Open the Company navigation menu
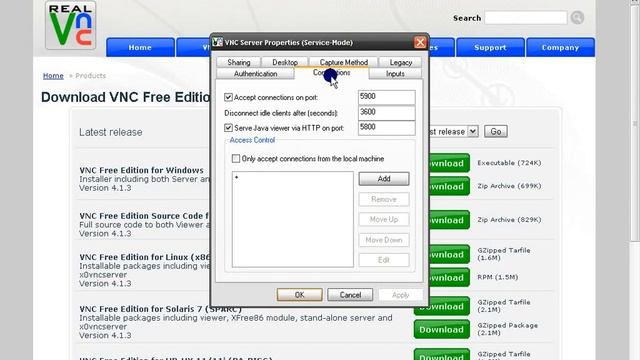The height and width of the screenshot is (360, 640). 560,47
